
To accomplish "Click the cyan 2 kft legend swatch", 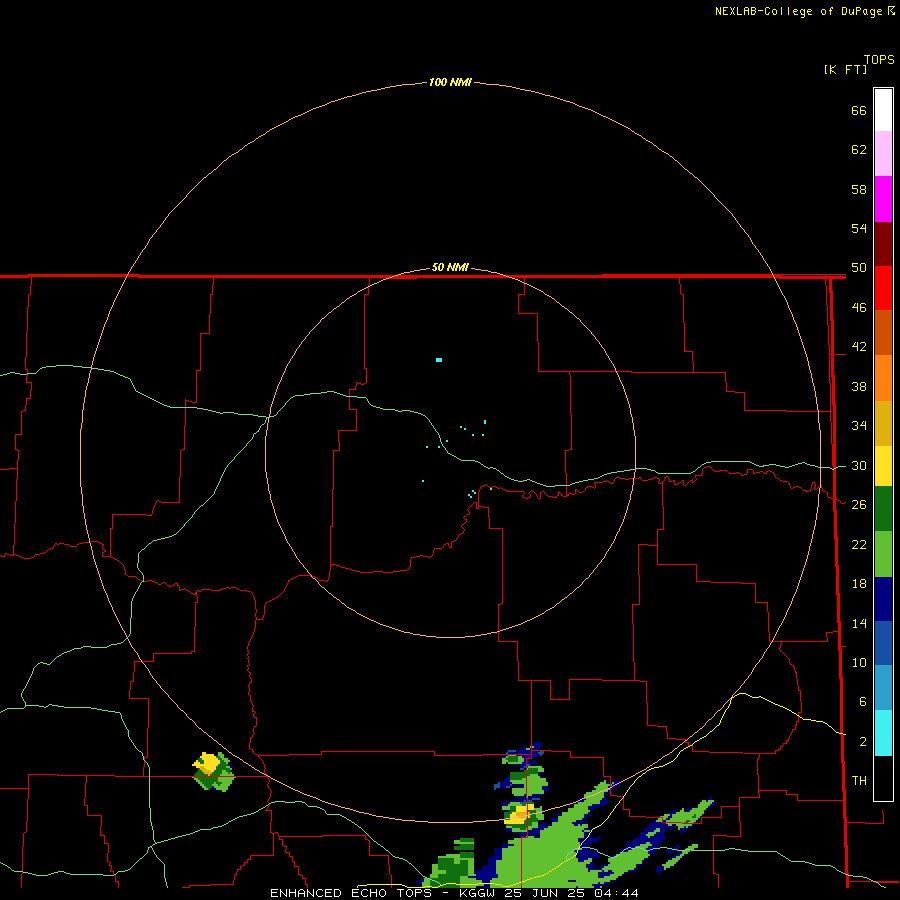I will click(883, 733).
